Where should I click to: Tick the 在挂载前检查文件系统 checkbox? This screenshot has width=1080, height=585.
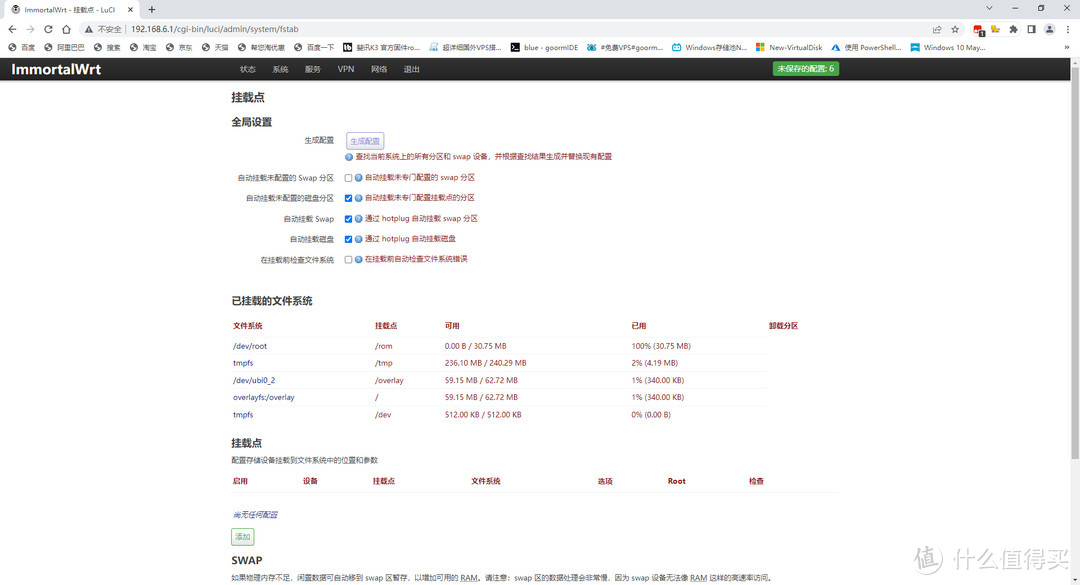coord(348,260)
